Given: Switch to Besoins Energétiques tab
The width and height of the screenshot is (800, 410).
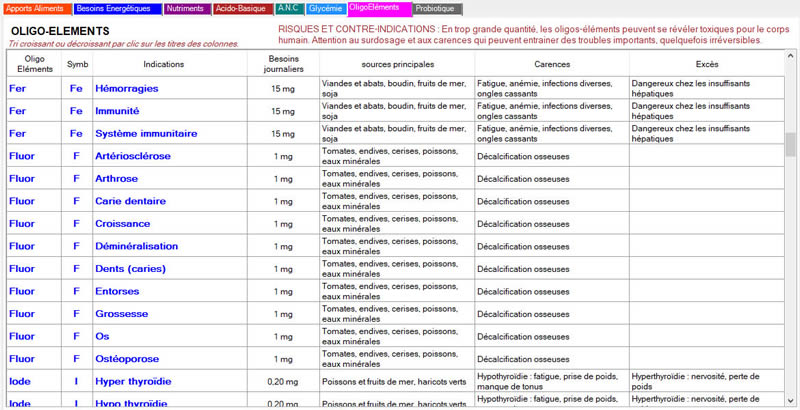Looking at the screenshot, I should coord(118,9).
